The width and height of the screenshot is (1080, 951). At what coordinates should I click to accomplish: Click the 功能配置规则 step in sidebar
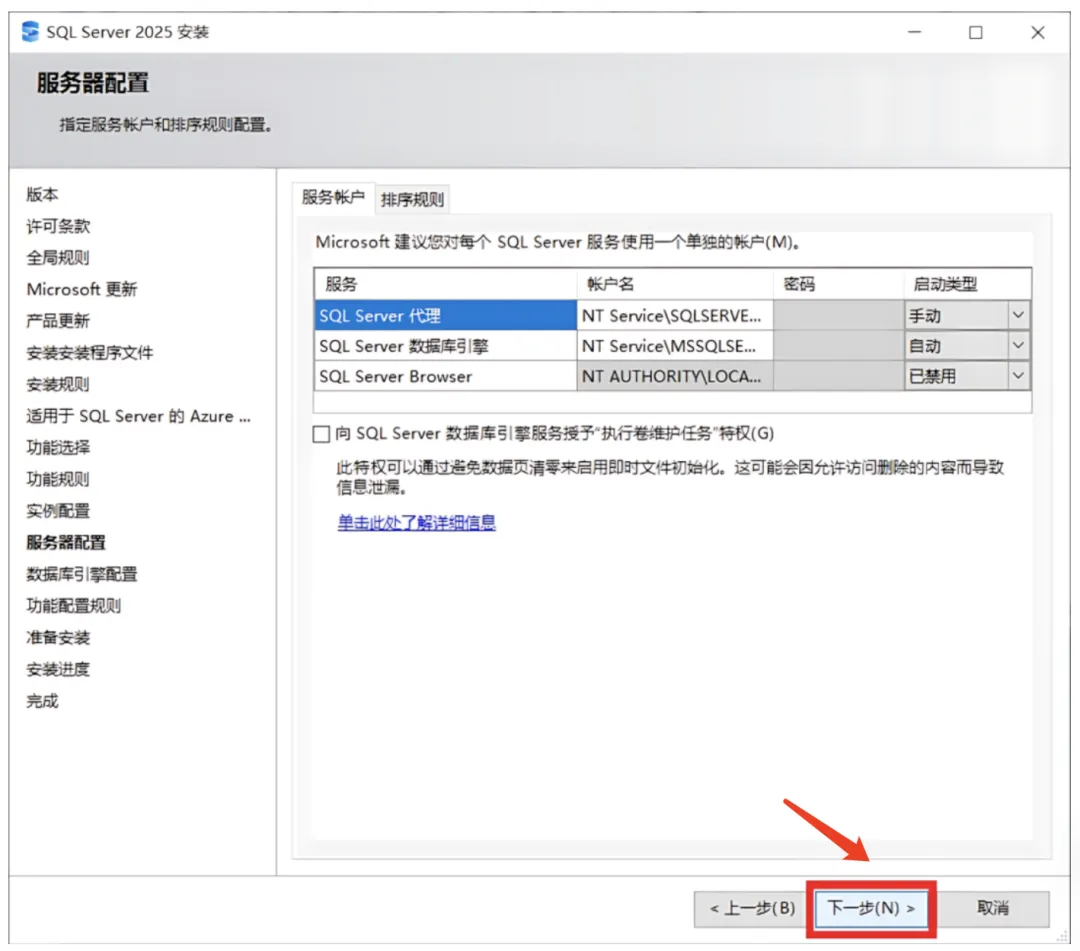pos(74,607)
